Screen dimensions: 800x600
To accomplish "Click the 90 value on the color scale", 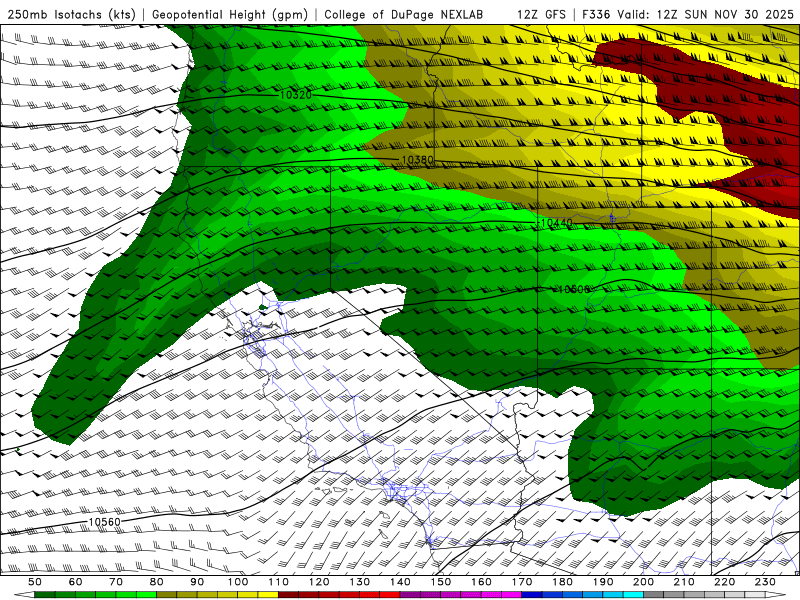I will pyautogui.click(x=197, y=582).
